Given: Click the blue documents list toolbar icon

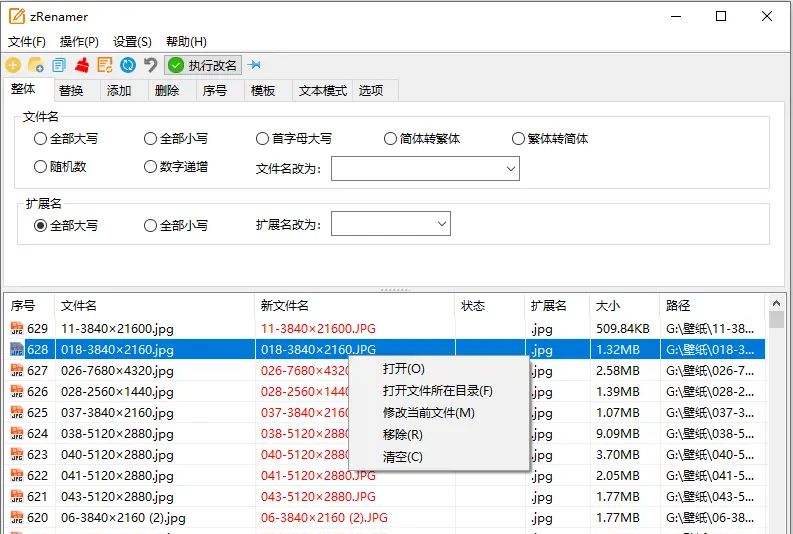Looking at the screenshot, I should pyautogui.click(x=59, y=65).
